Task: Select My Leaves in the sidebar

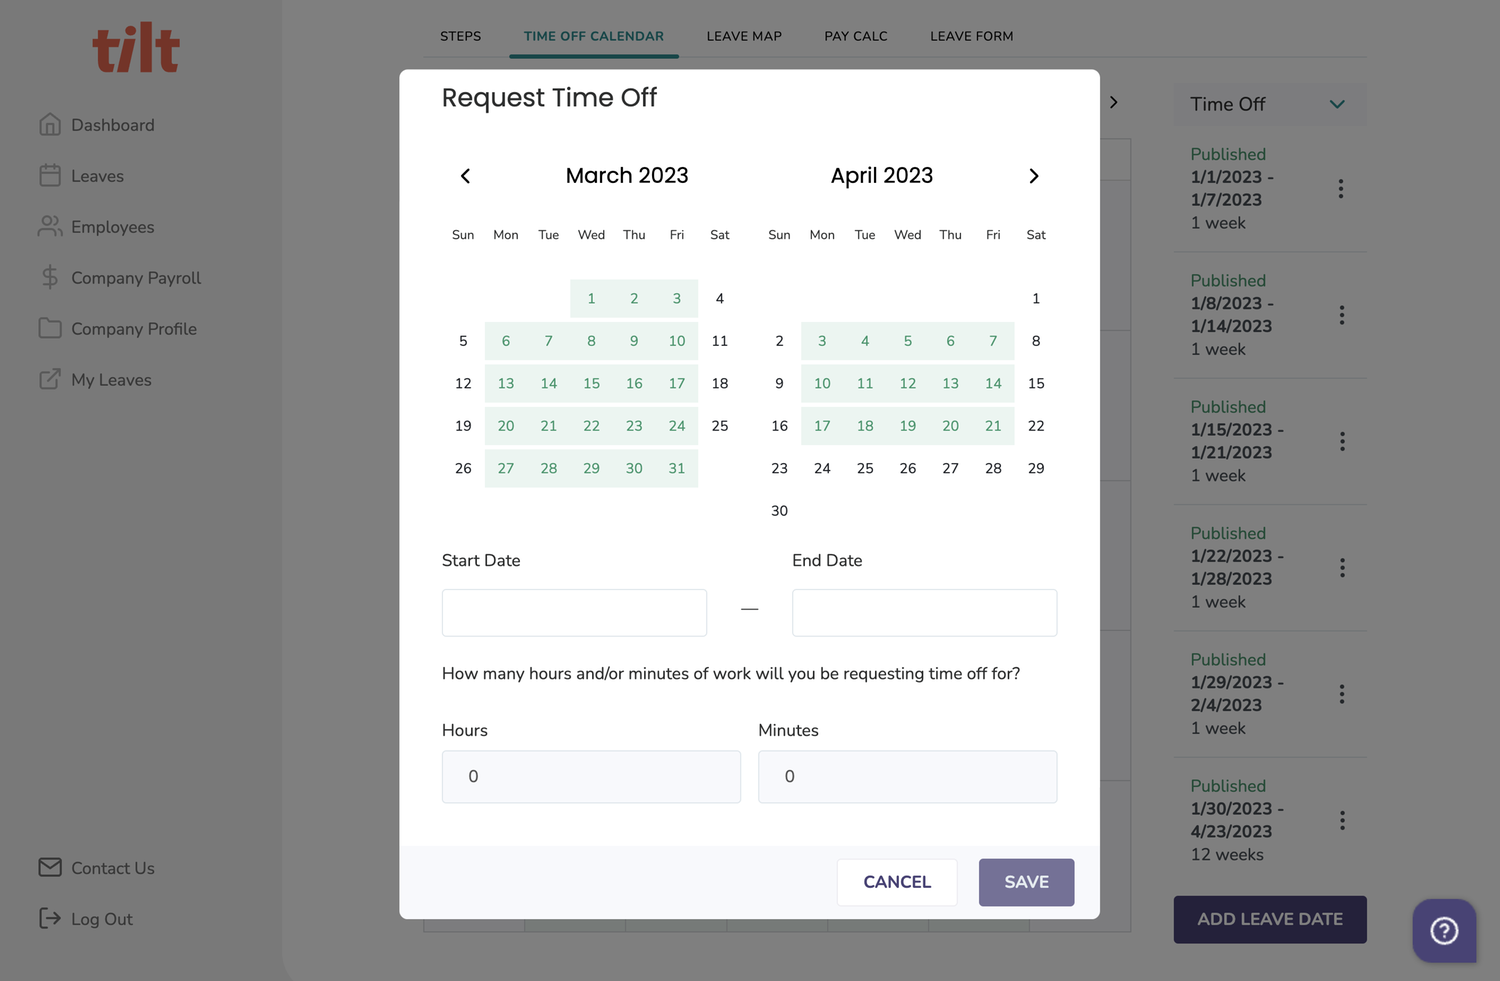Action: click(x=110, y=379)
